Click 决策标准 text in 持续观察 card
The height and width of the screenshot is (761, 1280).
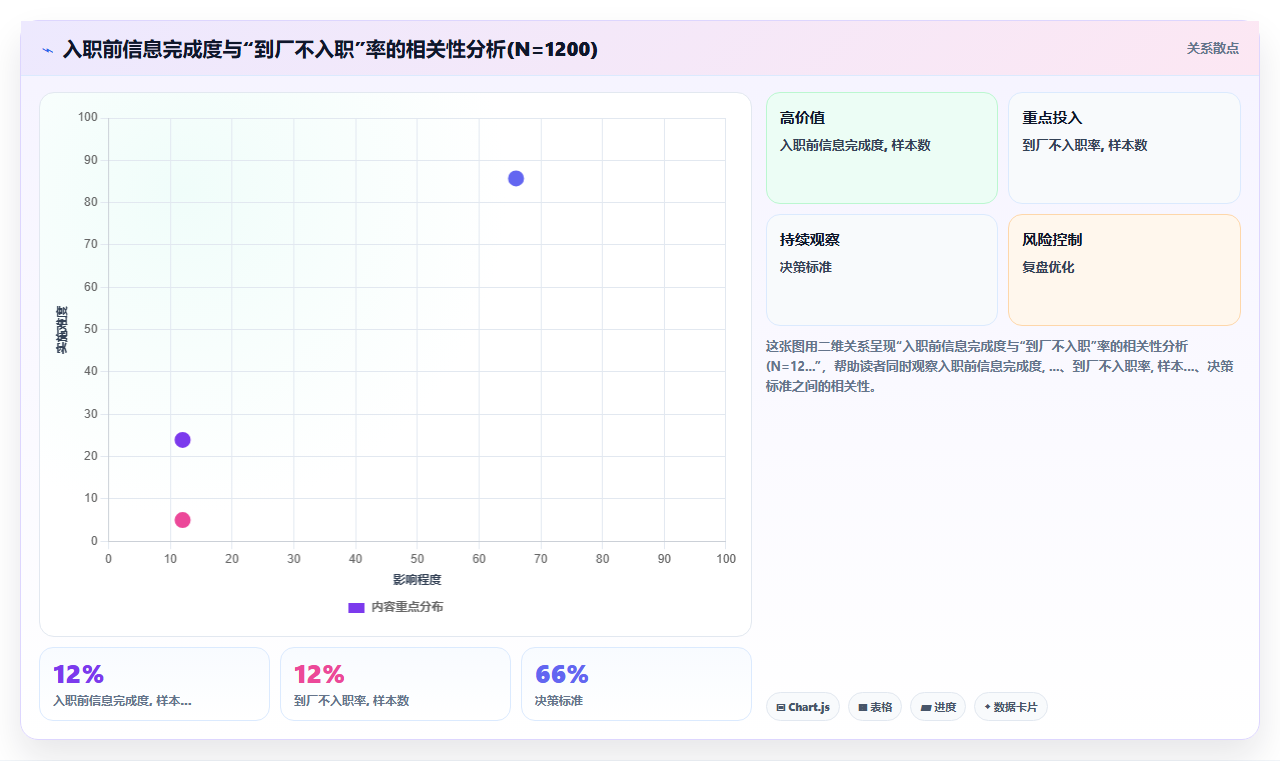[806, 268]
